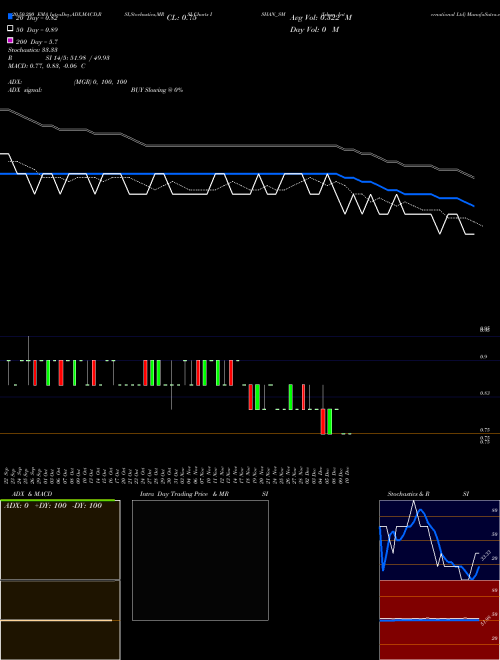This screenshot has height=660, width=500.
Task: Click the orange 0.75 price level line
Action: [x=250, y=434]
